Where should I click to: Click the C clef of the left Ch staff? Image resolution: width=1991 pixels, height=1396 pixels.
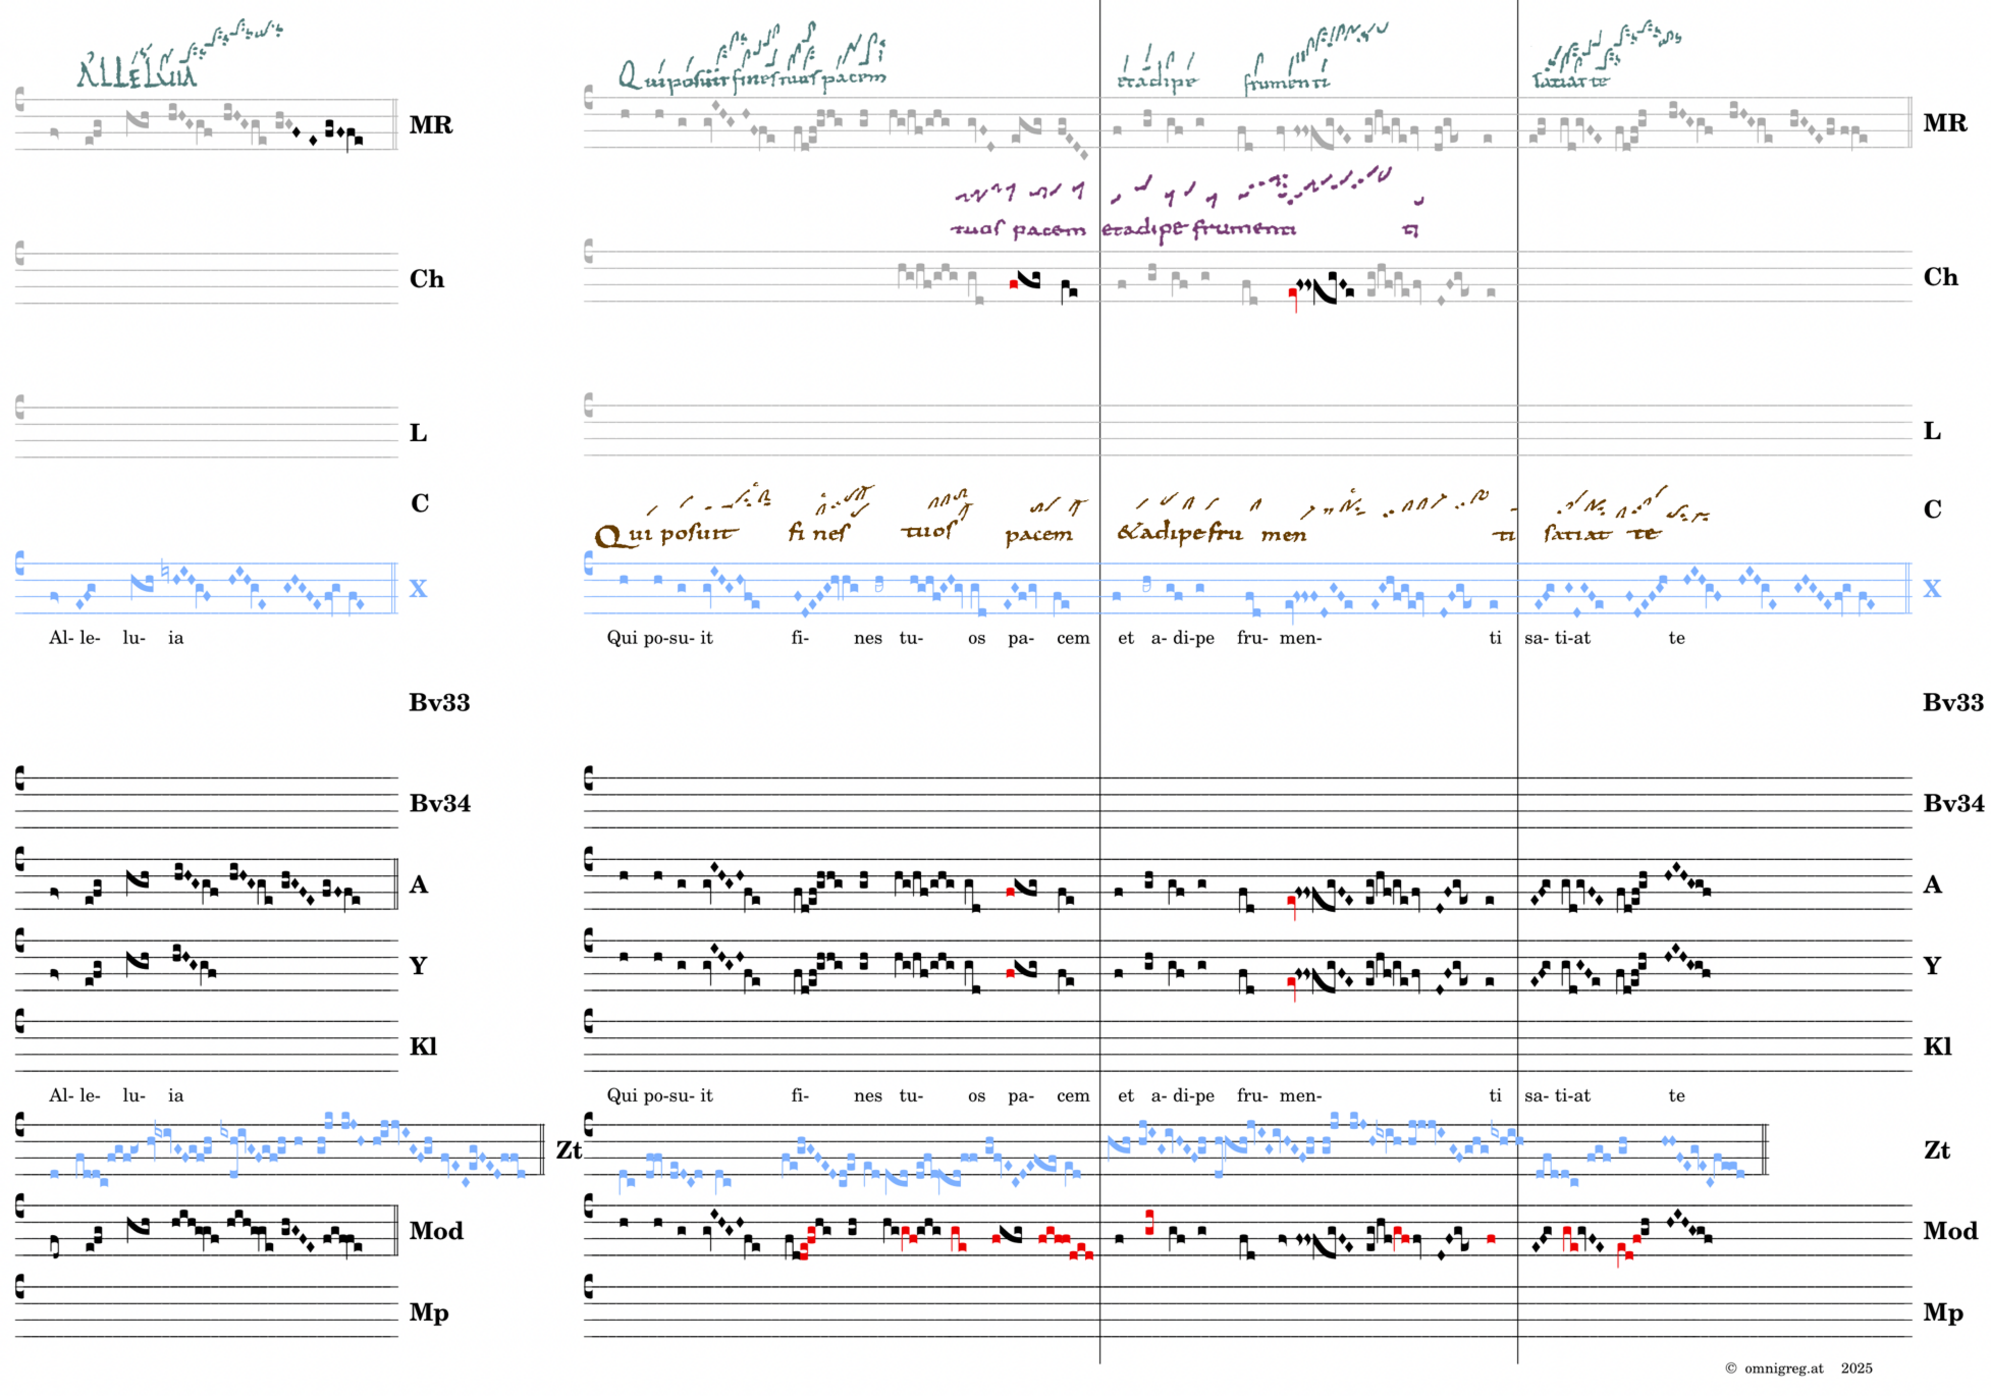point(20,254)
